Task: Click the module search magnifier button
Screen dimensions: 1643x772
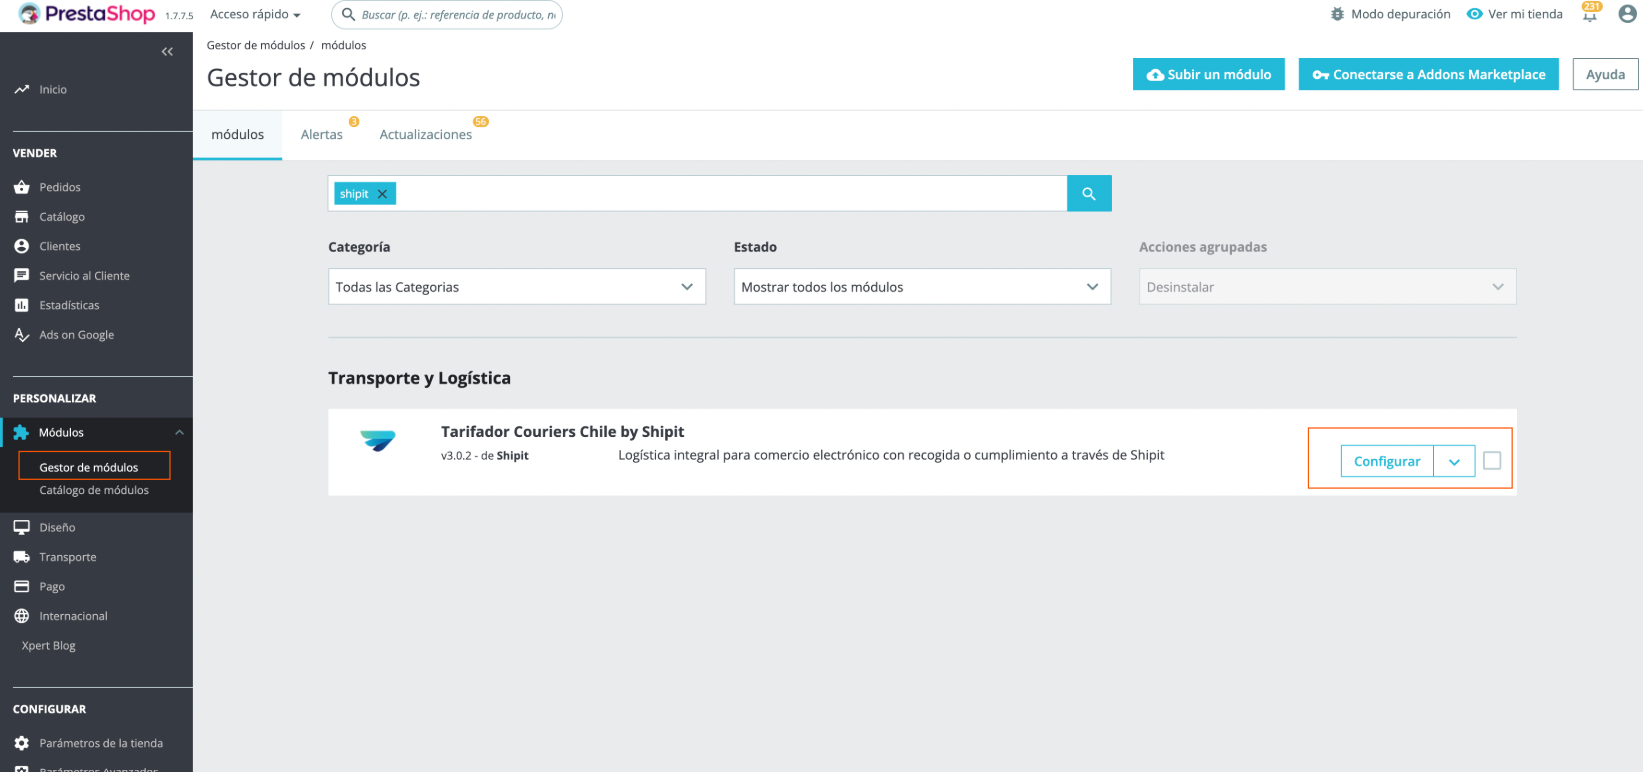Action: pos(1089,194)
